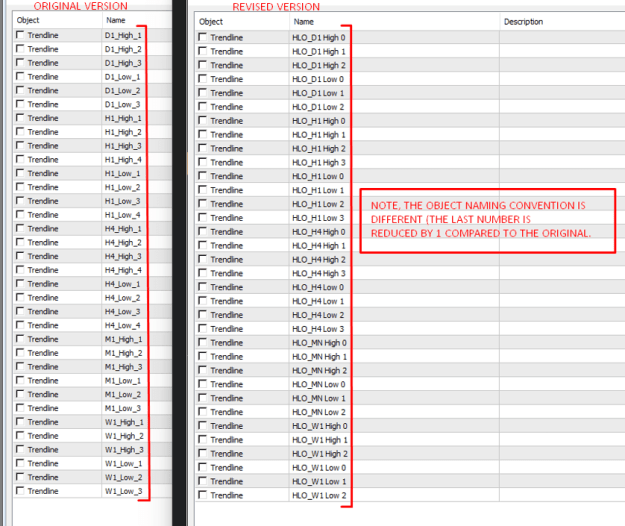625x526 pixels.
Task: Tick the H1_High_4 trendline checkbox
Action: pyautogui.click(x=20, y=159)
